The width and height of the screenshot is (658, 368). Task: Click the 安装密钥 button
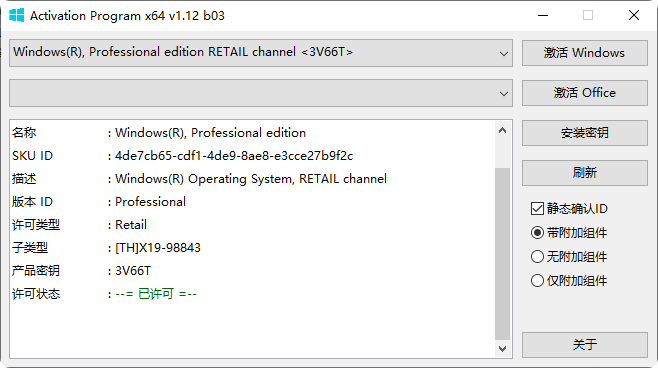pos(585,133)
